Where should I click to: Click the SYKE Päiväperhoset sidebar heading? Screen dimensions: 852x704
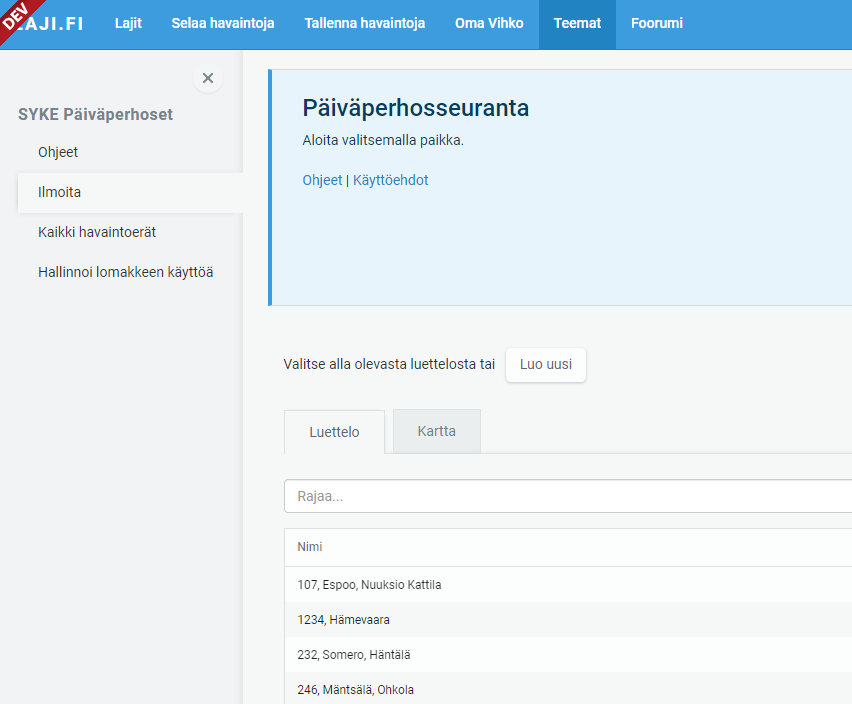click(95, 115)
